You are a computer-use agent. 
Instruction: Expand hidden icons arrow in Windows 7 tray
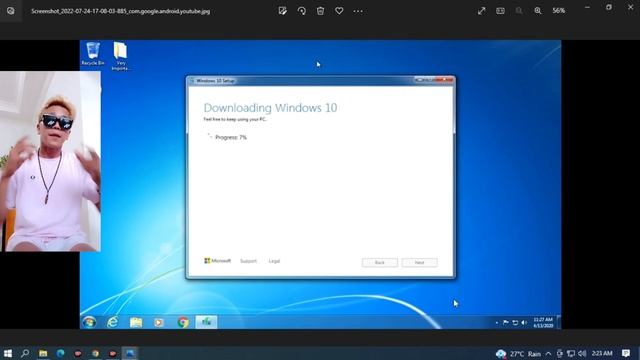[497, 322]
